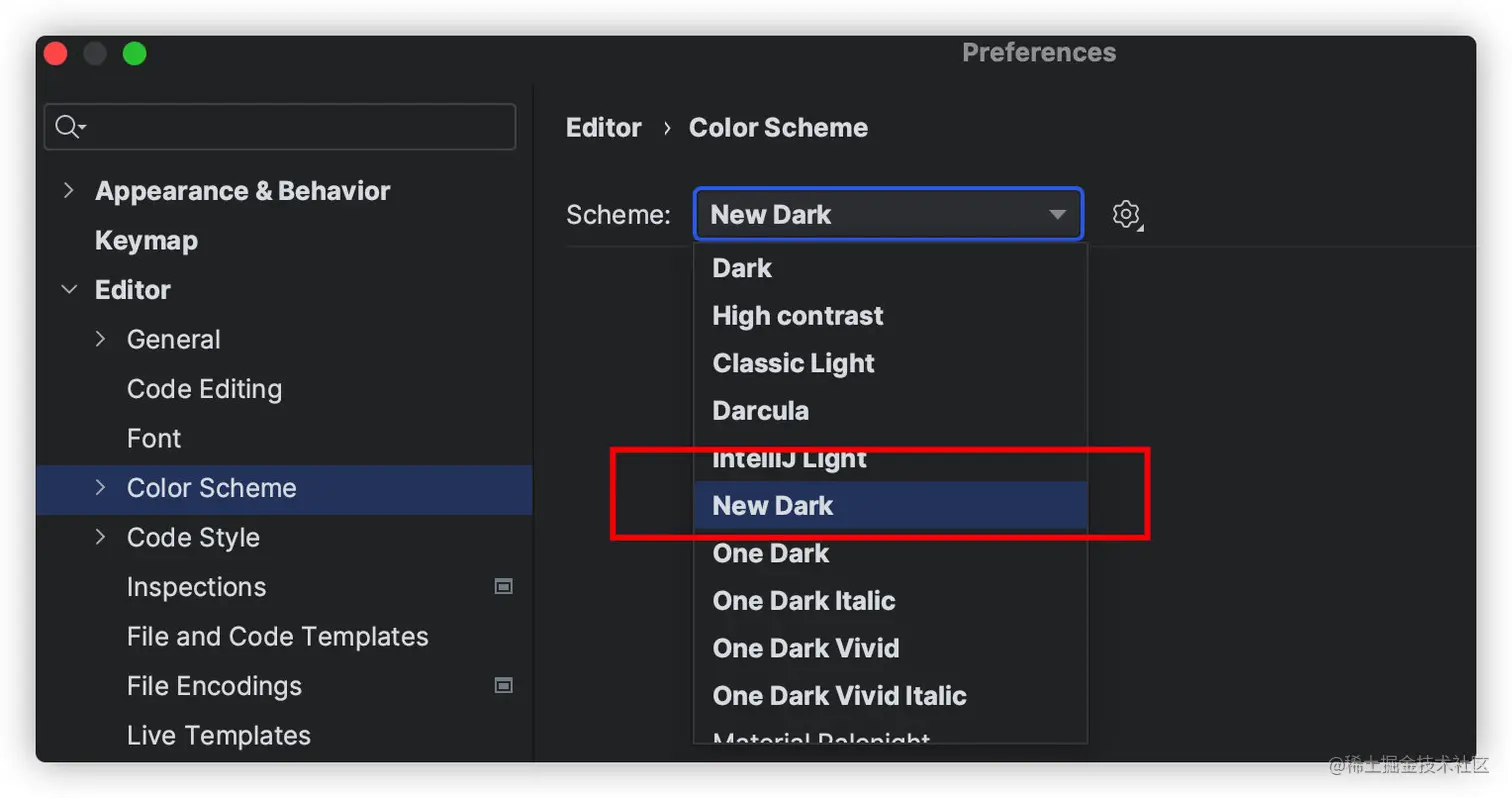Expand the Appearance & Behavior section
This screenshot has height=798, width=1512.
[x=68, y=190]
